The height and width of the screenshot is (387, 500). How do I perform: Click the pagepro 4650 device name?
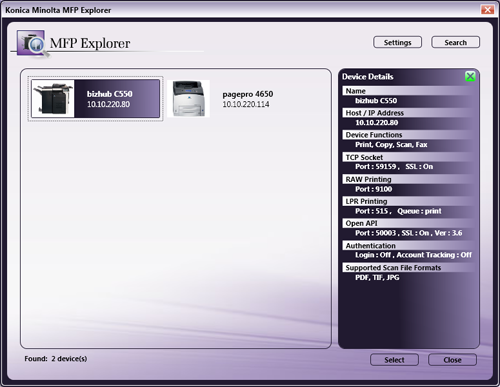248,94
